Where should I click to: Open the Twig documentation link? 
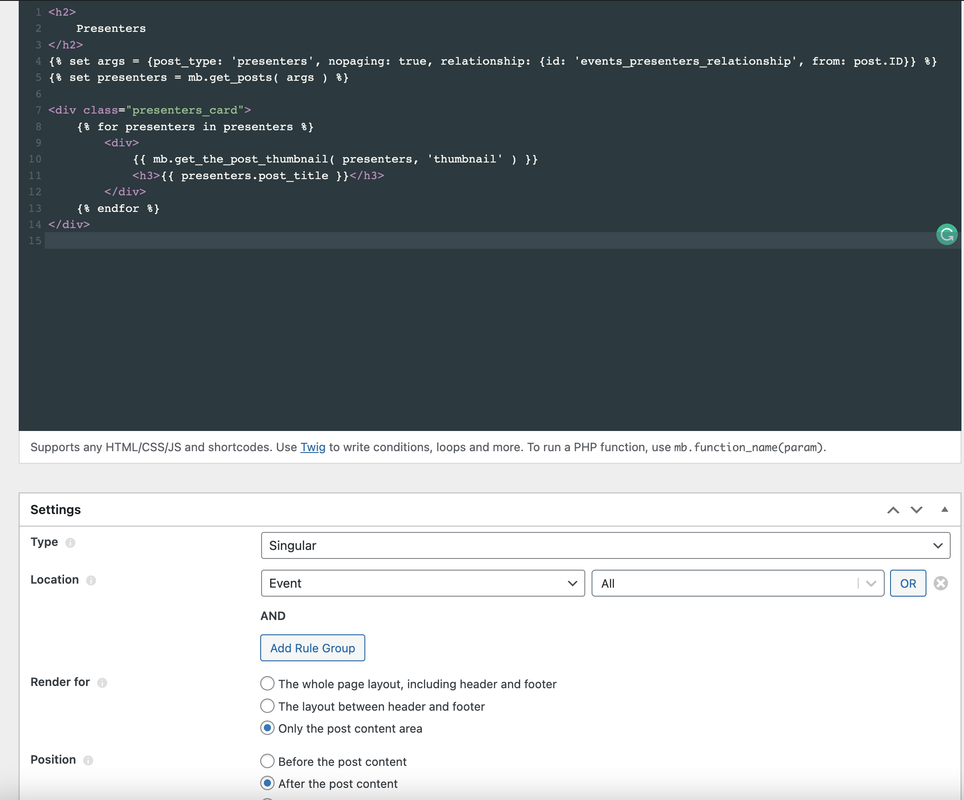[312, 447]
